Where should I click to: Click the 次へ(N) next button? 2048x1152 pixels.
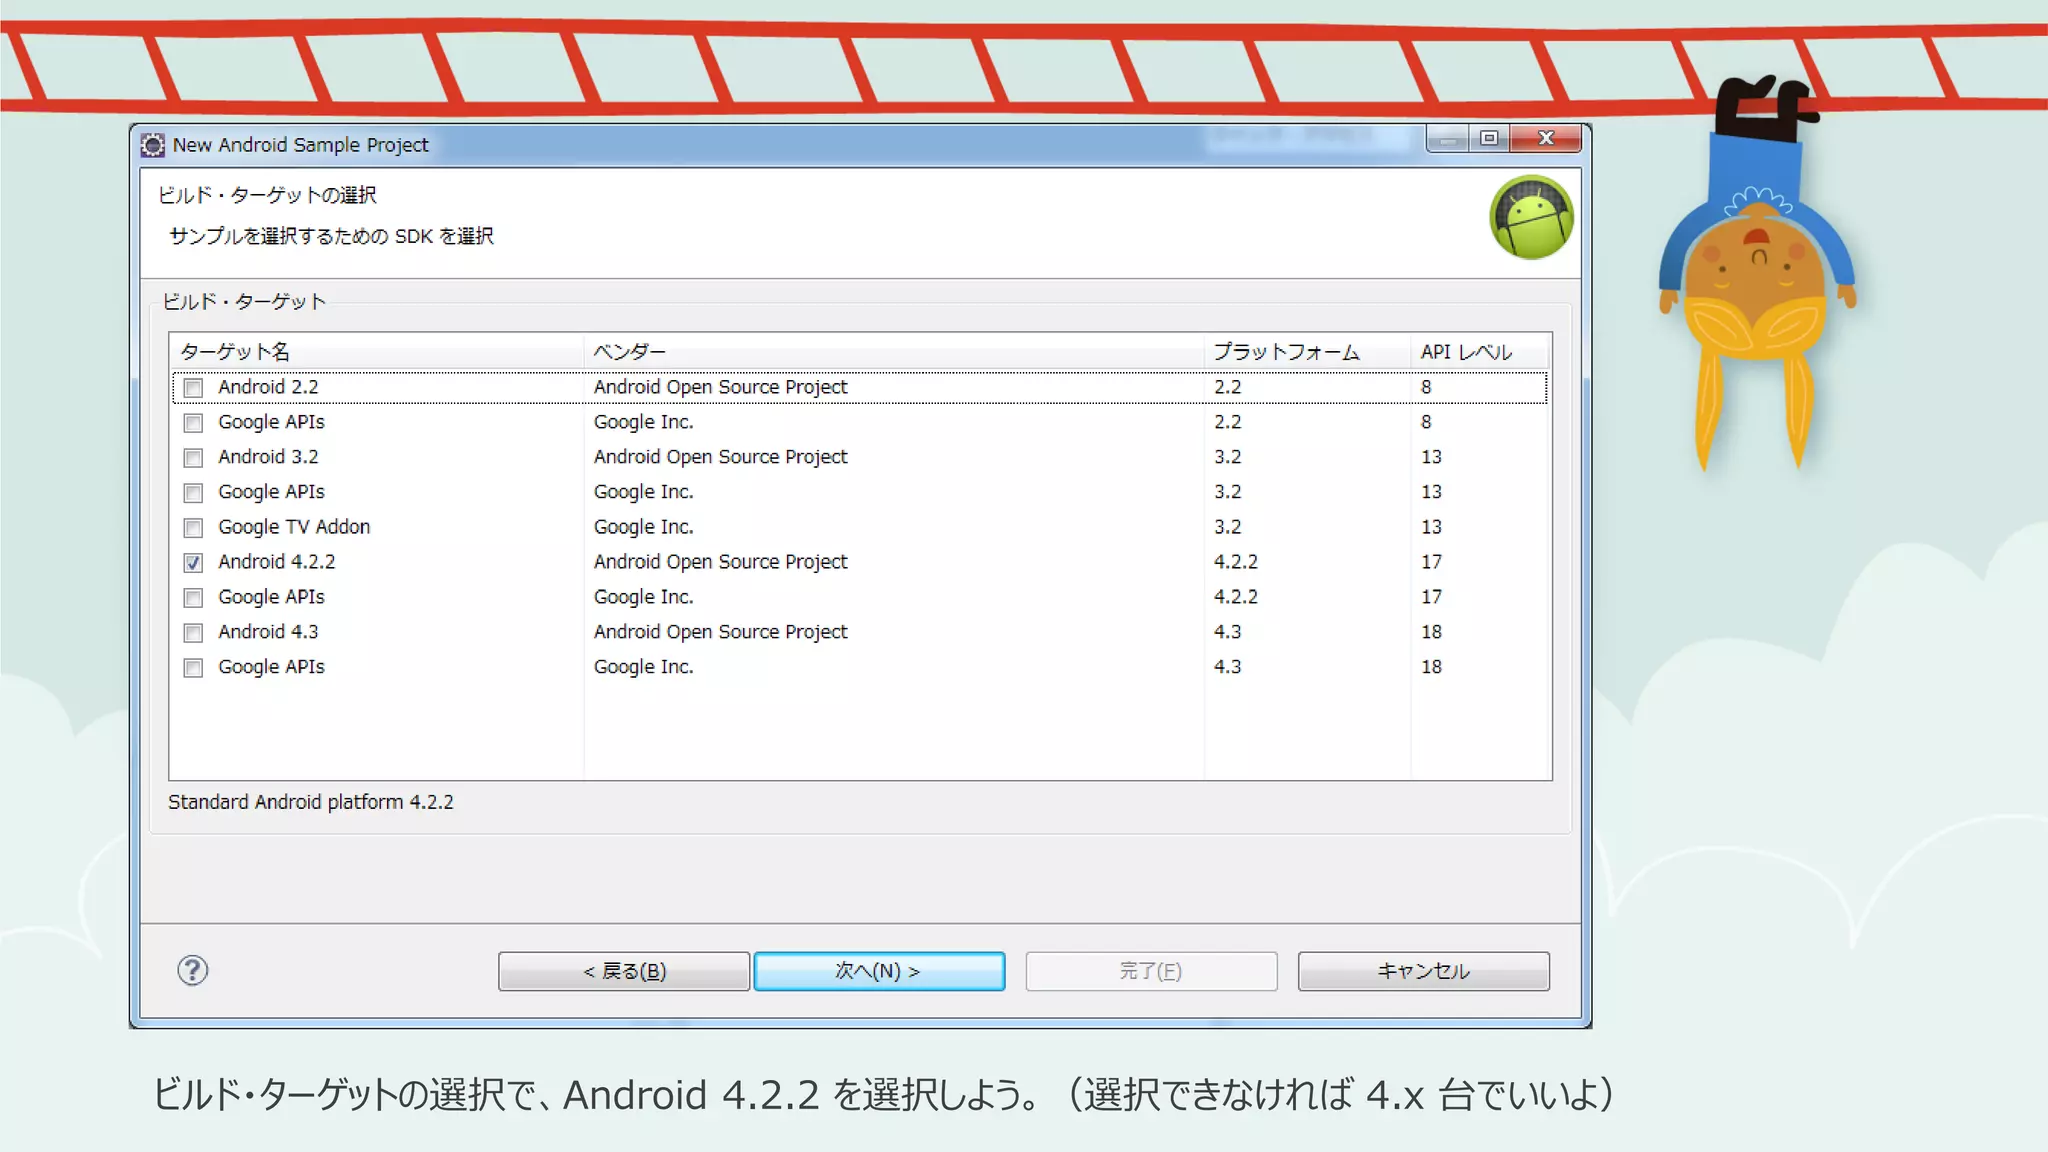pyautogui.click(x=879, y=971)
